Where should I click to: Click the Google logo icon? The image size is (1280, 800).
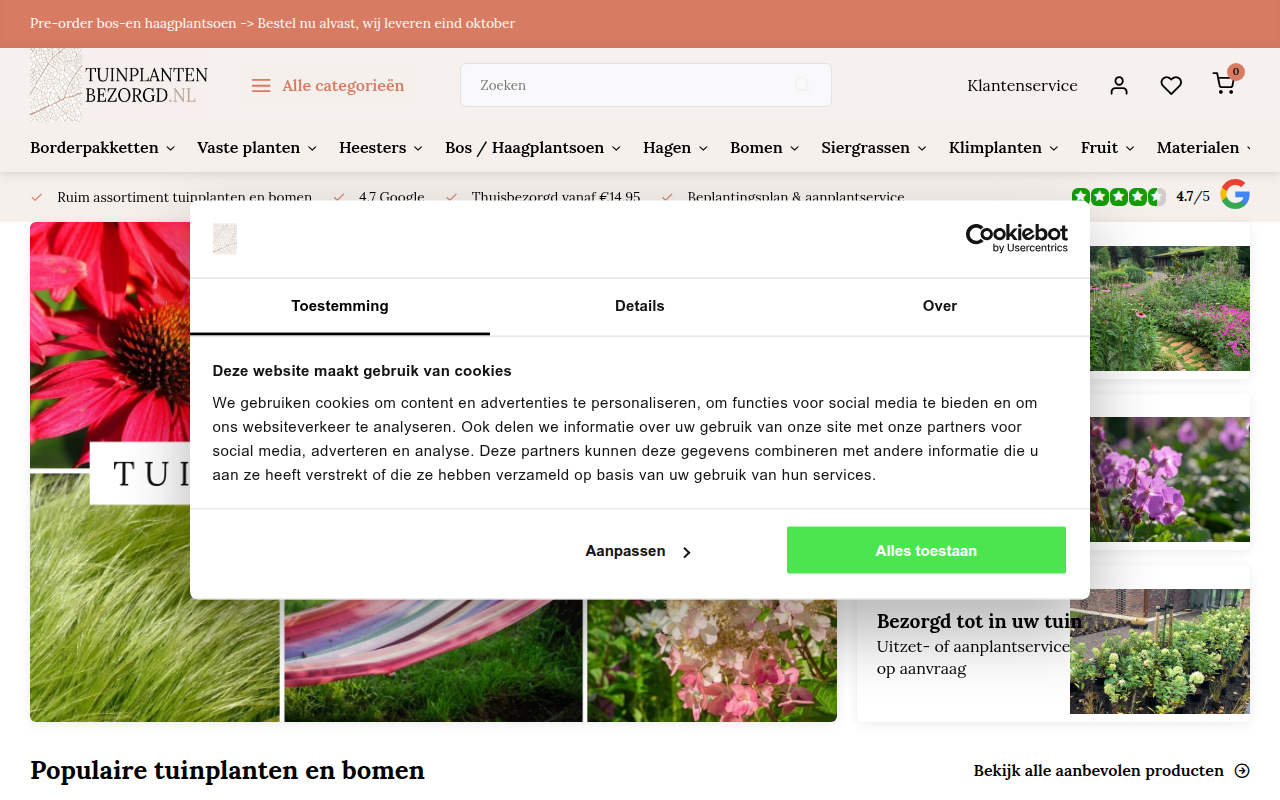click(x=1235, y=194)
